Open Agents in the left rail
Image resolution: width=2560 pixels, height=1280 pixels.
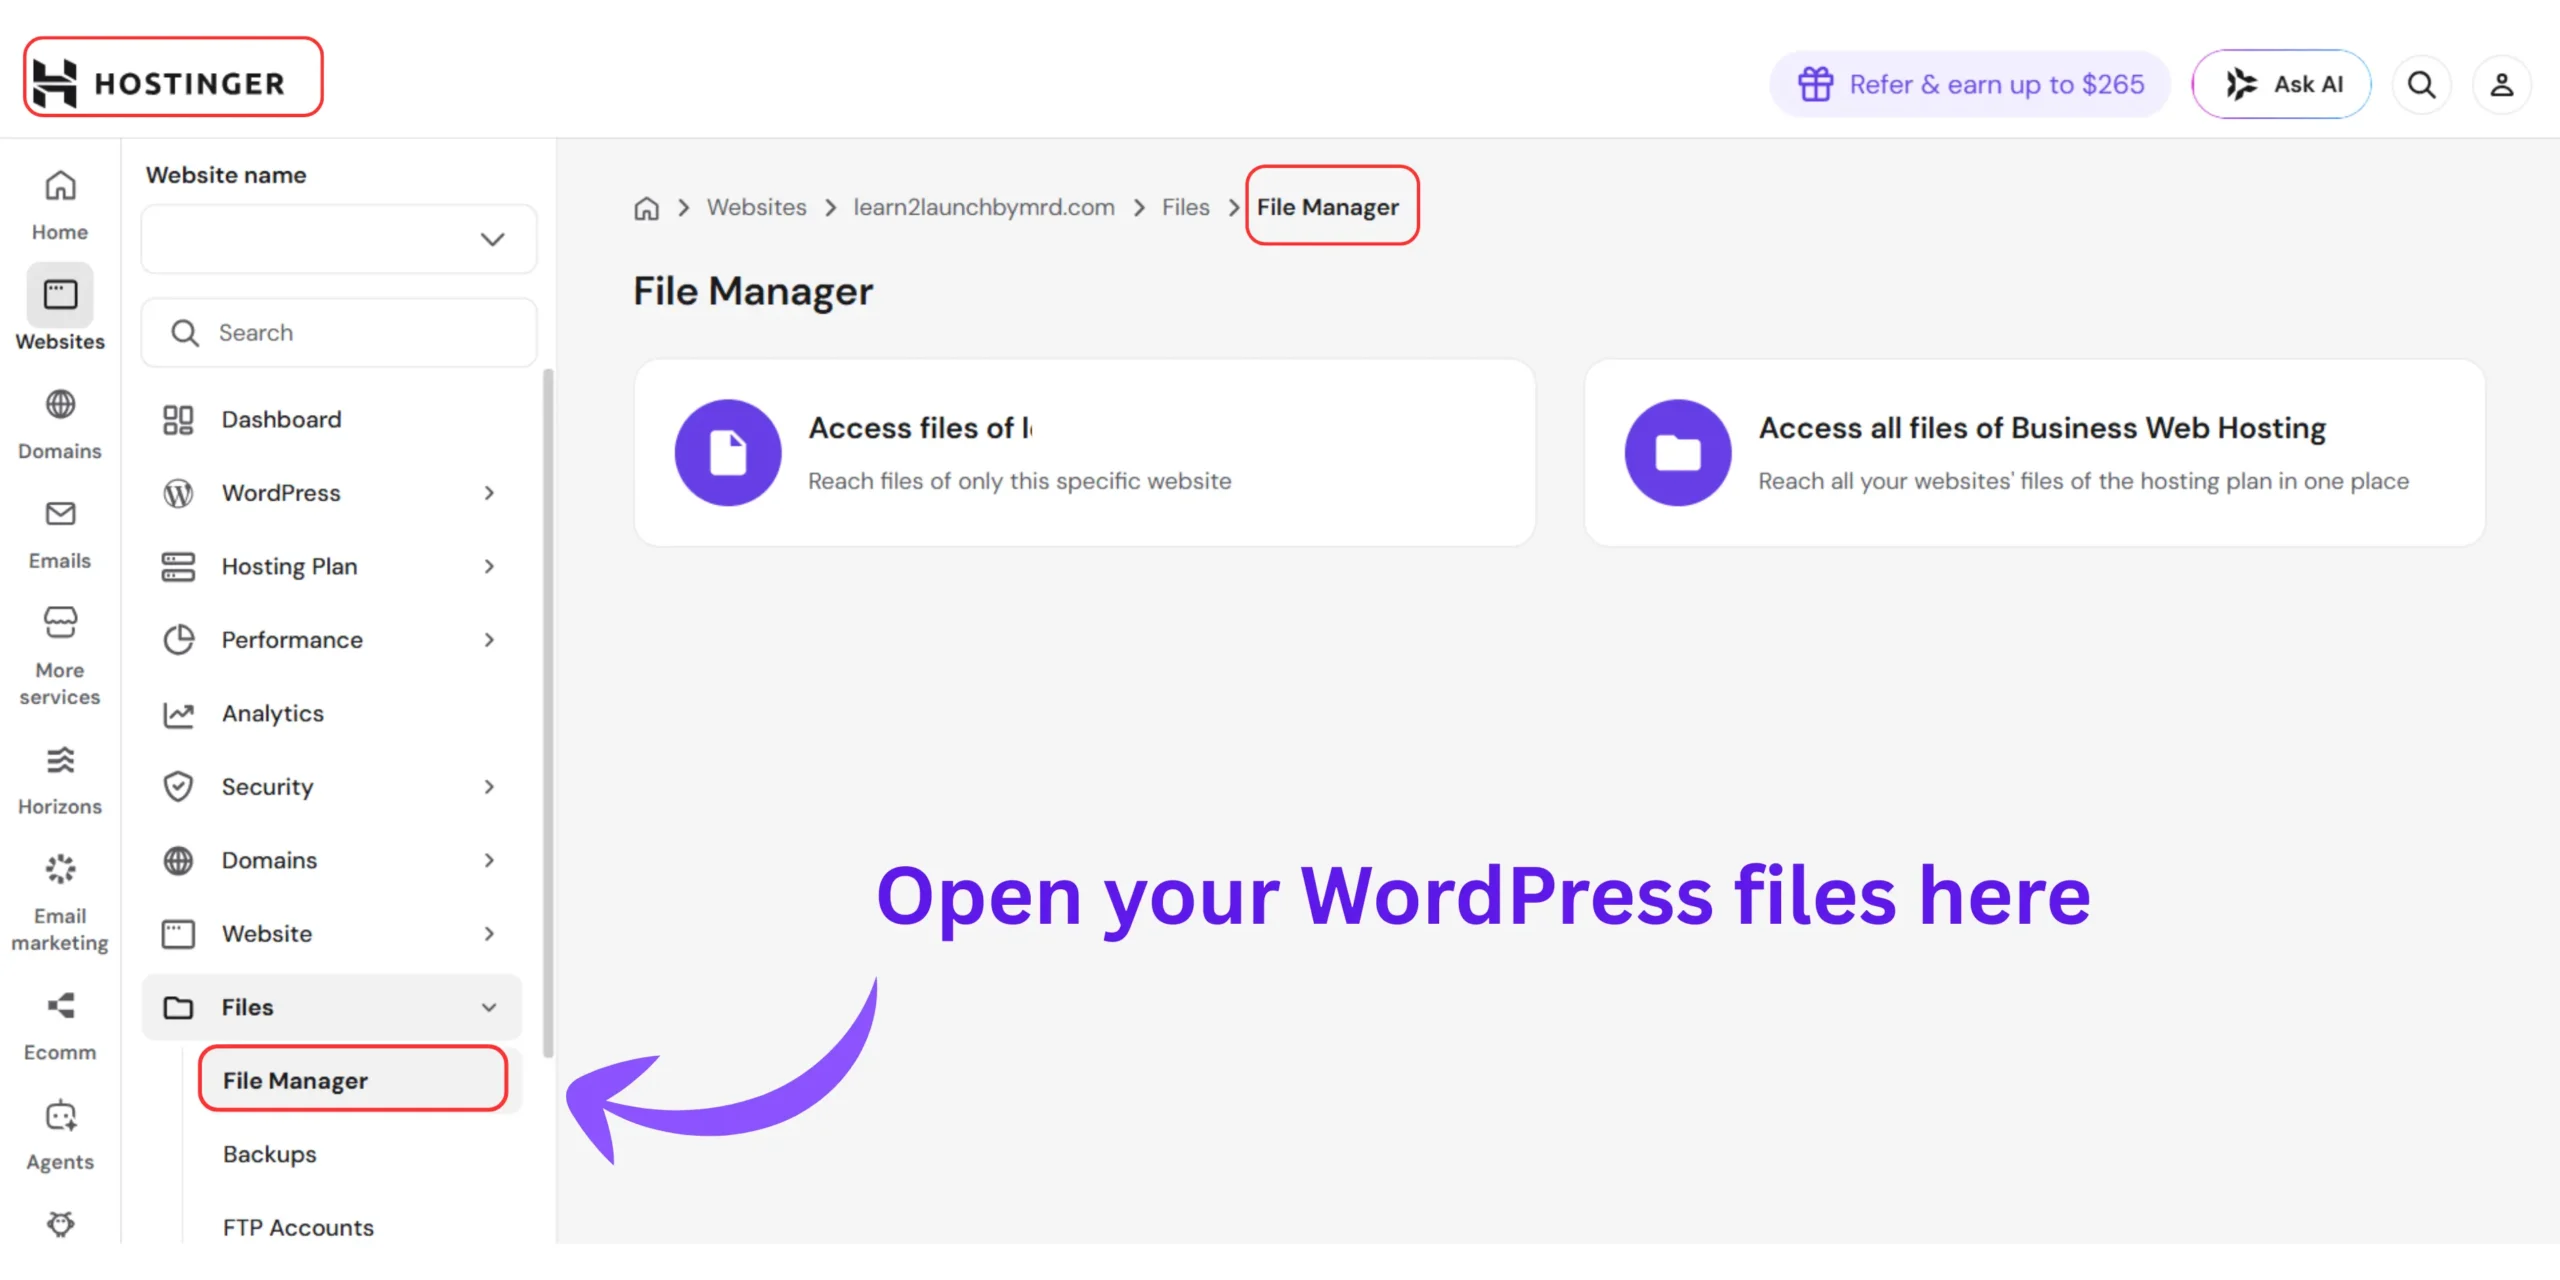click(x=60, y=1137)
